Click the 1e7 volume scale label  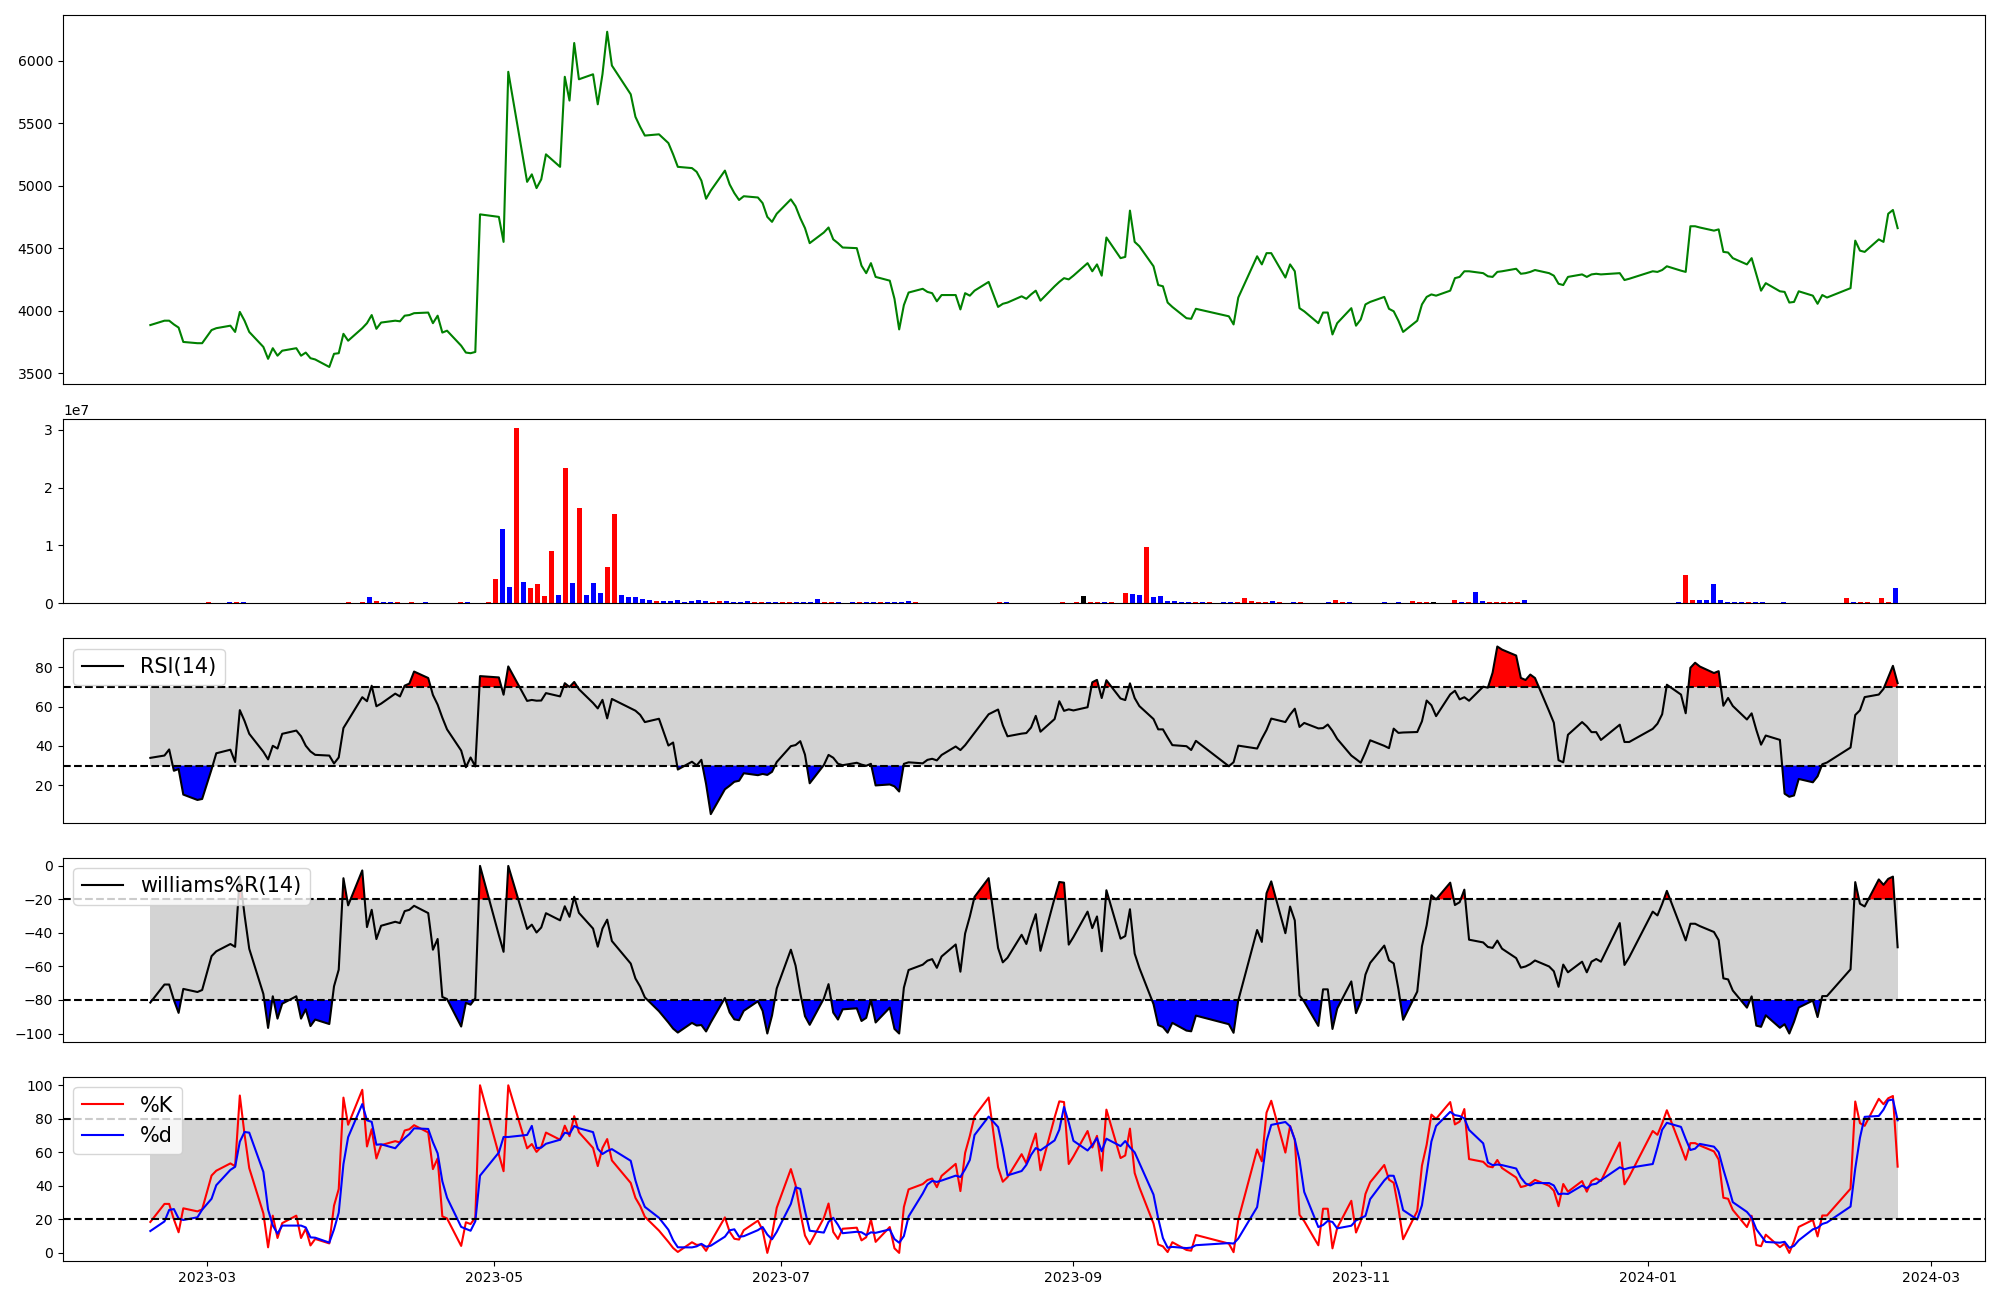click(77, 411)
